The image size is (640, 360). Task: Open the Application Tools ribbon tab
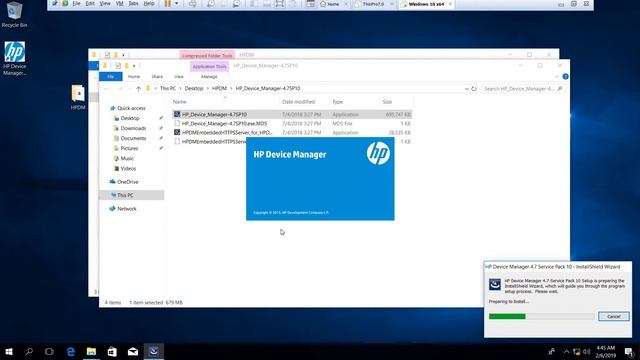pyautogui.click(x=209, y=66)
